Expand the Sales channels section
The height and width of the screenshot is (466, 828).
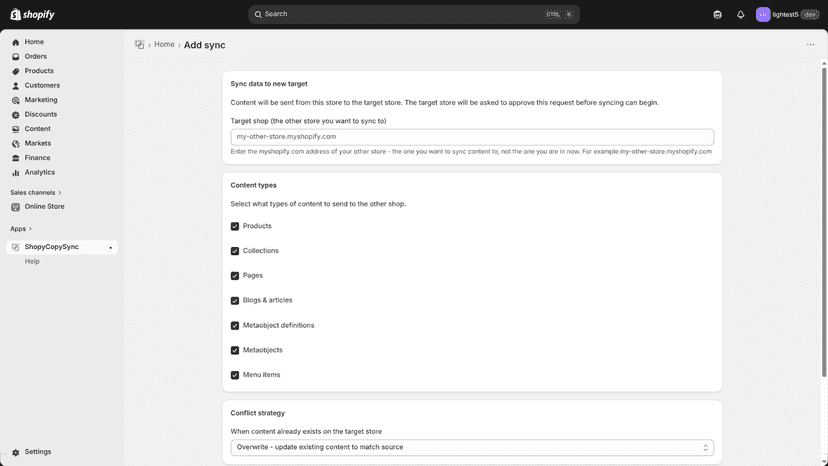[x=36, y=193]
